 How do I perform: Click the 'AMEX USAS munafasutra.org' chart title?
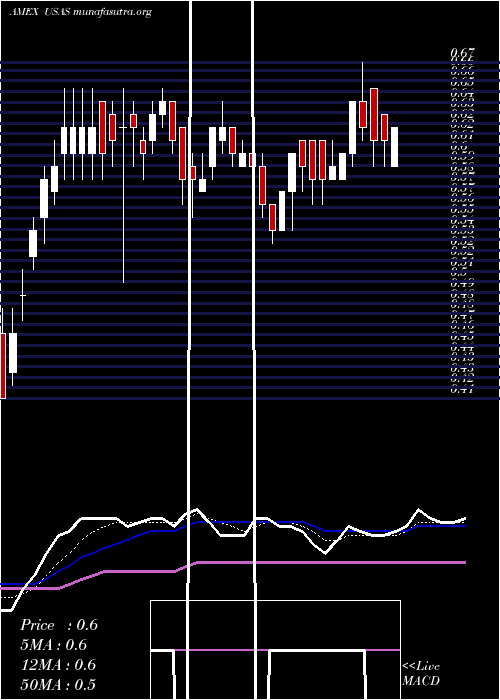pyautogui.click(x=80, y=12)
